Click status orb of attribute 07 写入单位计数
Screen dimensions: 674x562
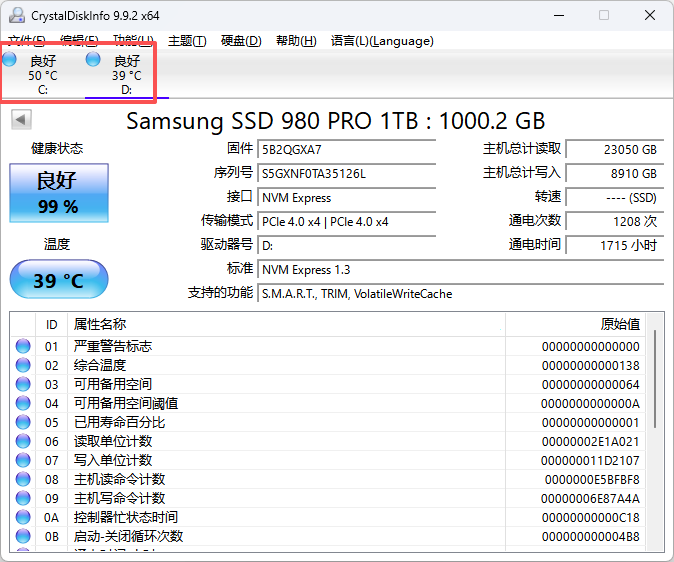coord(23,460)
